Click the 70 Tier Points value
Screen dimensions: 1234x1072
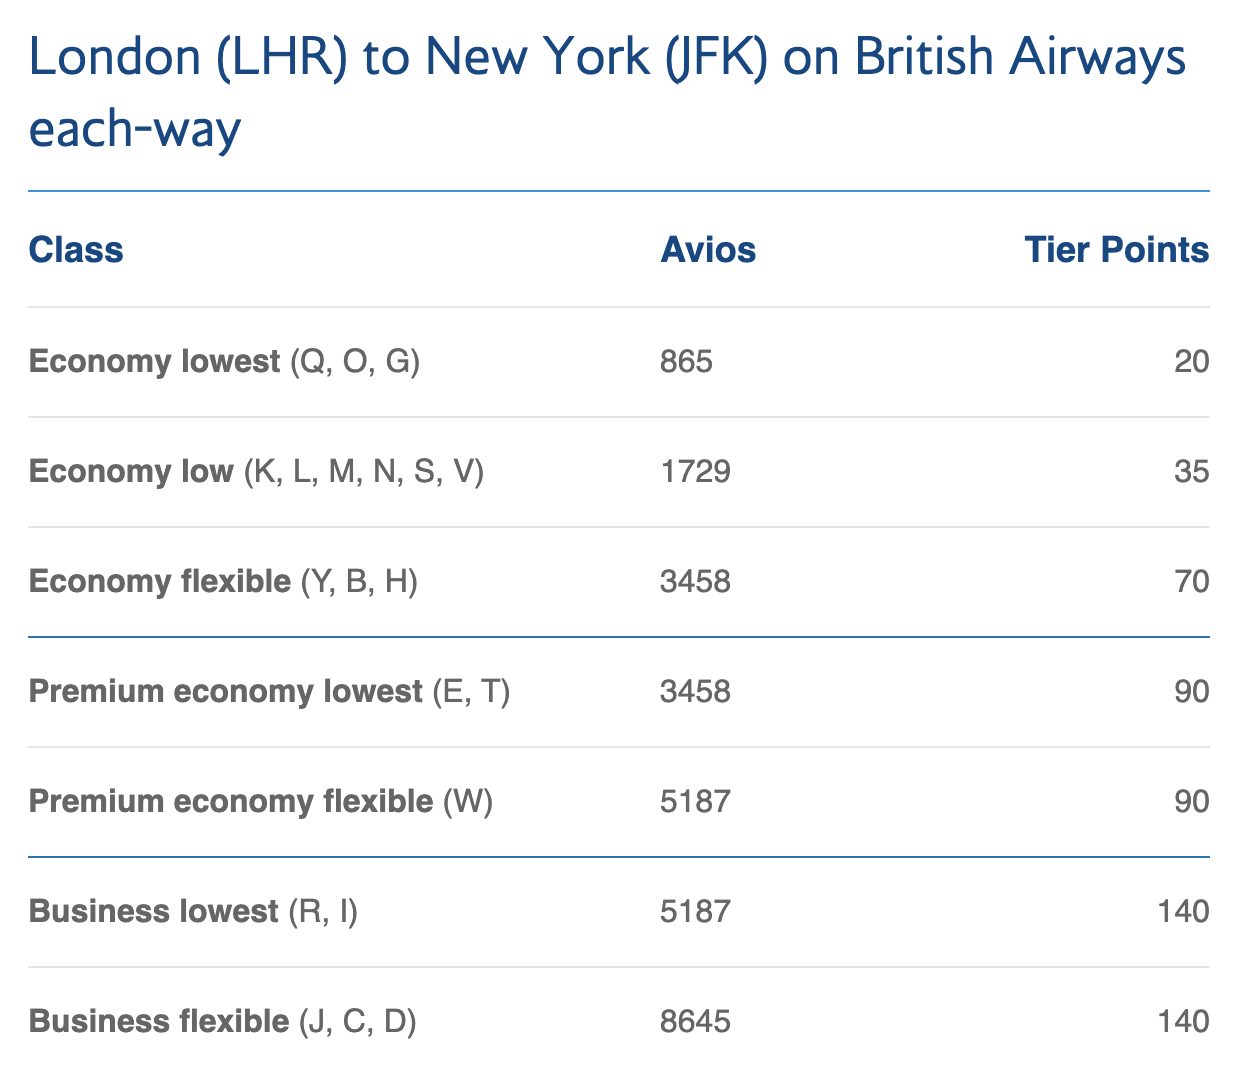pyautogui.click(x=1191, y=581)
